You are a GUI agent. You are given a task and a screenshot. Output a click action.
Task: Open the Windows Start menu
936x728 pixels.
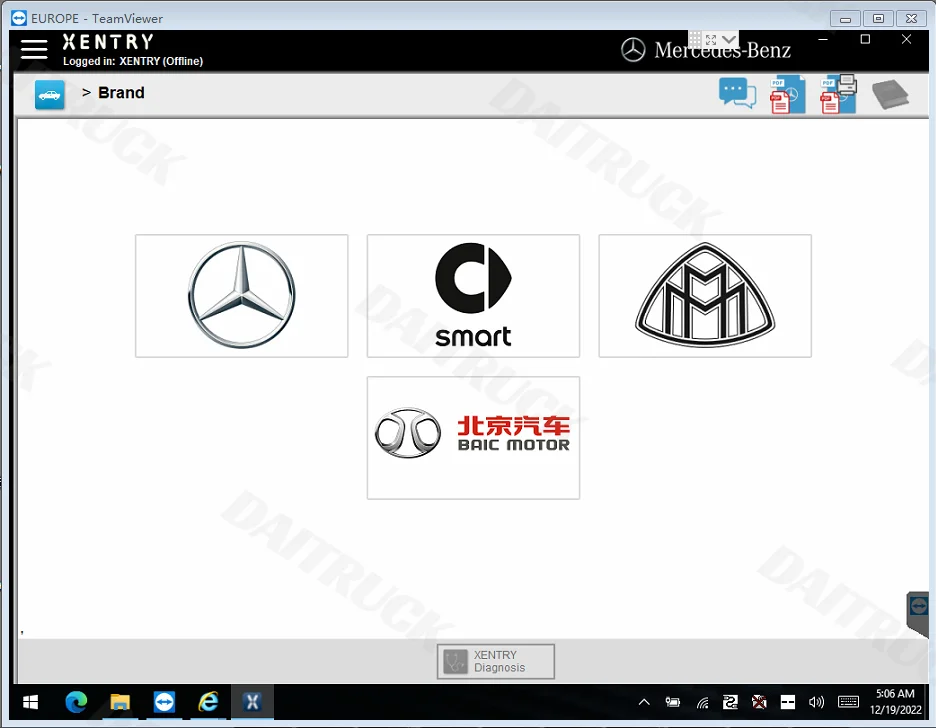pyautogui.click(x=30, y=702)
